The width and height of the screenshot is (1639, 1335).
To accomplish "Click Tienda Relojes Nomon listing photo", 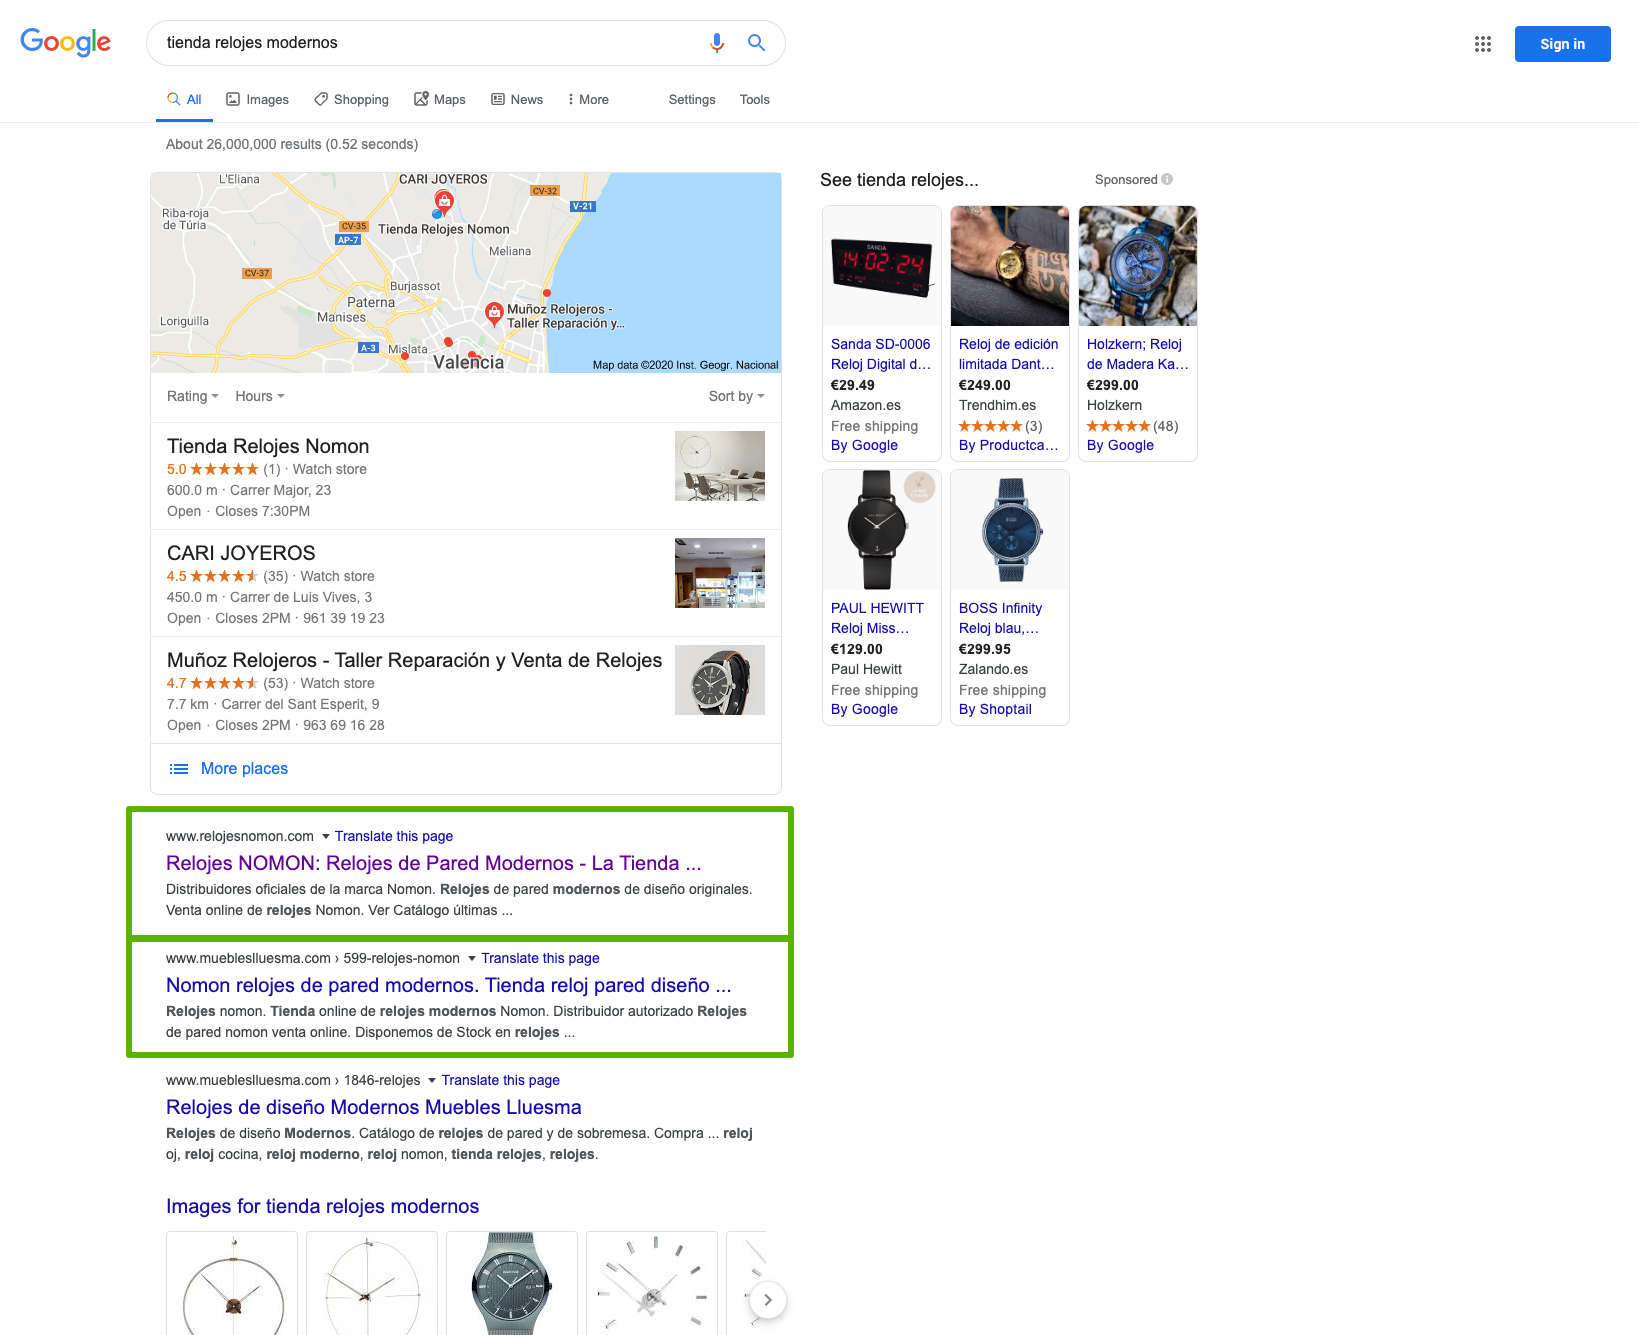I will pyautogui.click(x=720, y=466).
